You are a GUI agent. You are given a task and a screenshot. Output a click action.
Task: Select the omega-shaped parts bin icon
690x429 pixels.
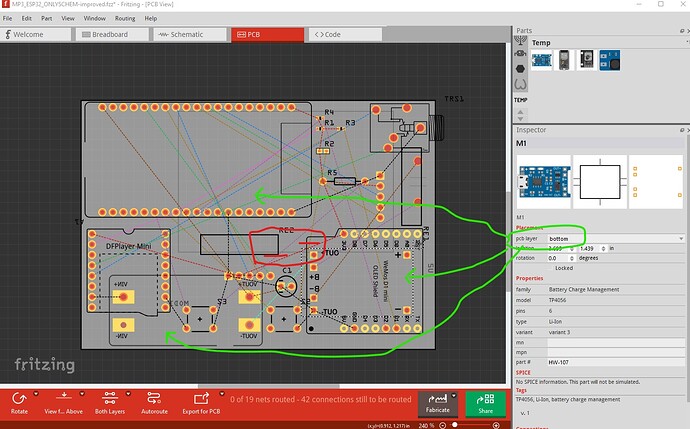(520, 84)
